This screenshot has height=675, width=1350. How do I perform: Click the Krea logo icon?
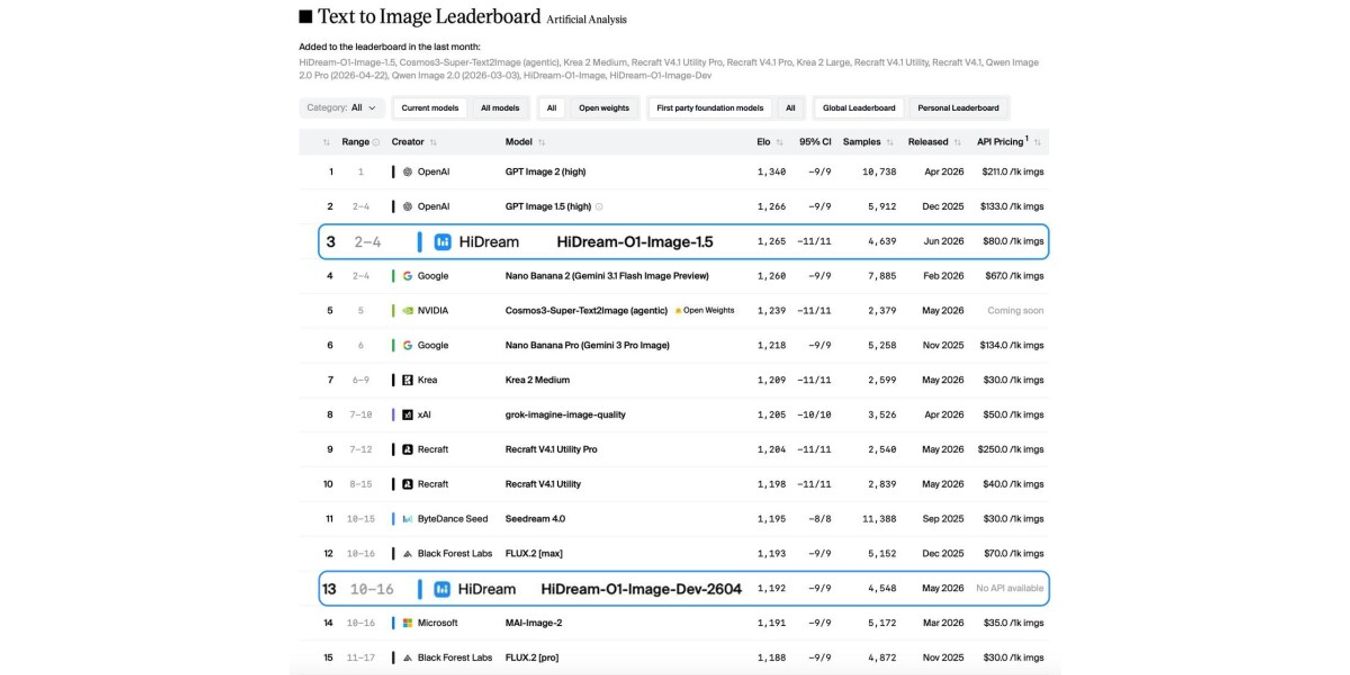407,380
